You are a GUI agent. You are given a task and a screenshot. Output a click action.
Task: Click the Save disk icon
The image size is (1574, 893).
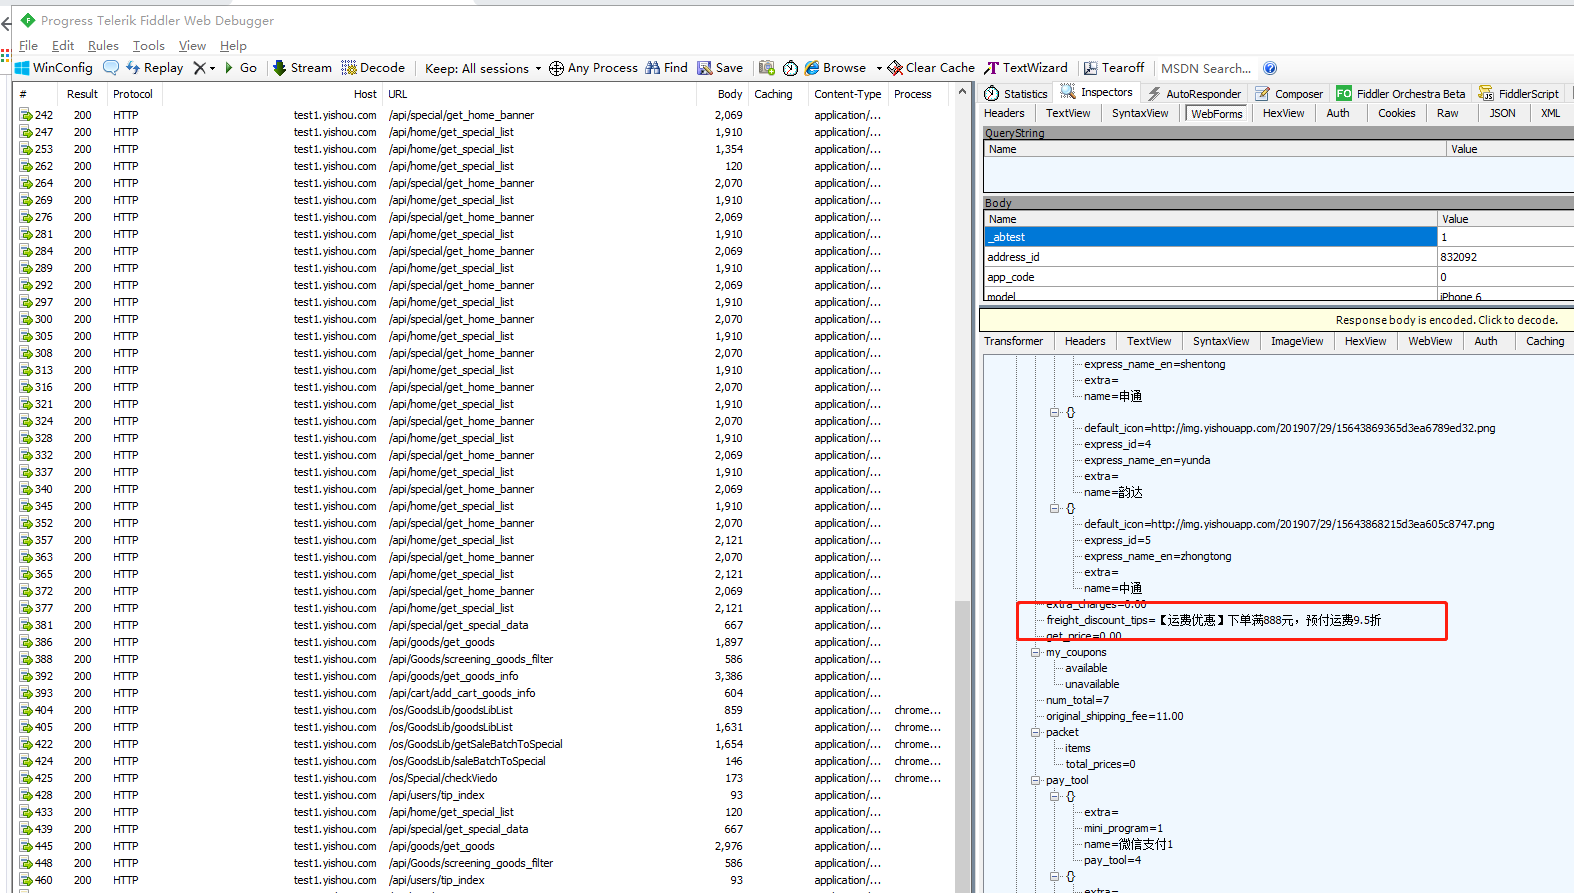[x=705, y=68]
